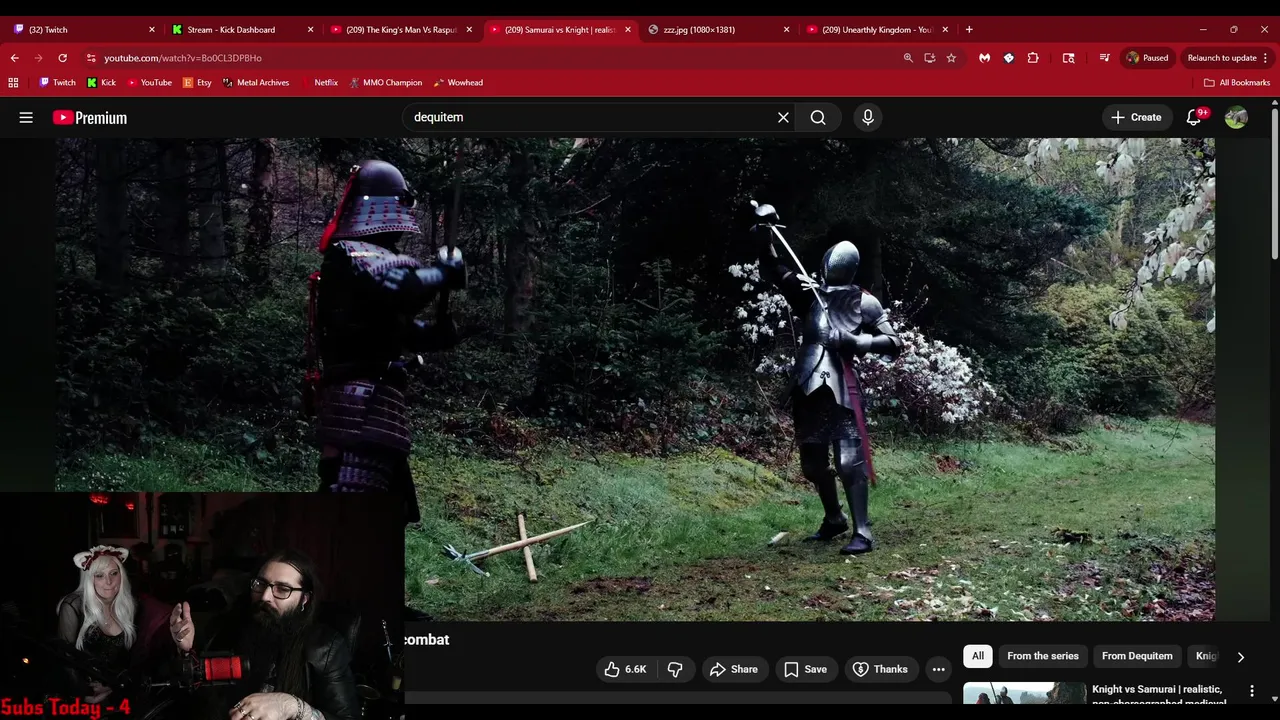Open the Metal Archives bookmark
The image size is (1280, 720).
256,83
